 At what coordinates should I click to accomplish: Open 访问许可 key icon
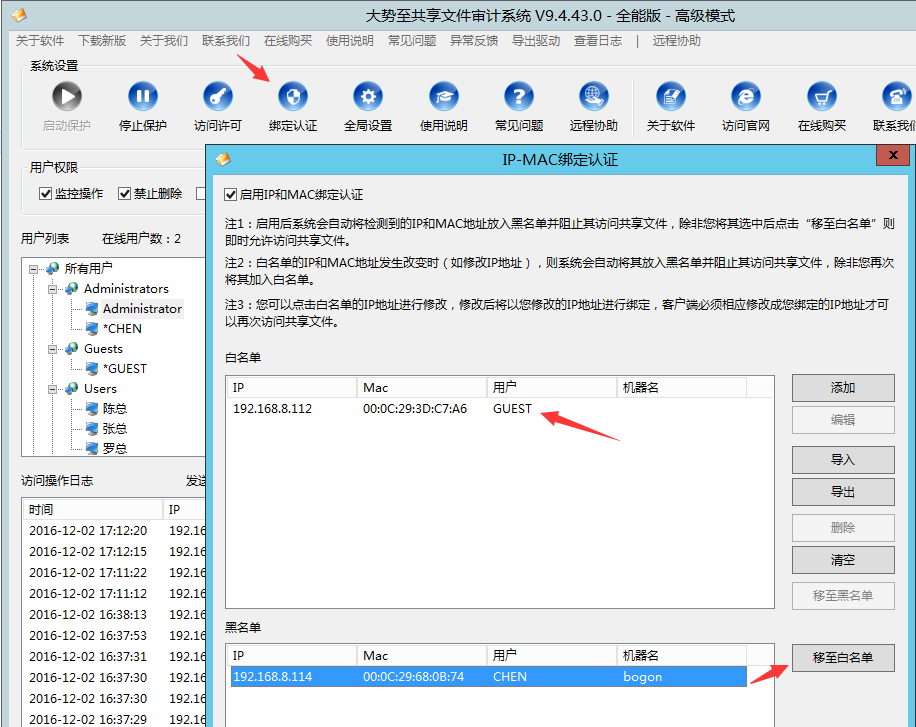coord(217,97)
